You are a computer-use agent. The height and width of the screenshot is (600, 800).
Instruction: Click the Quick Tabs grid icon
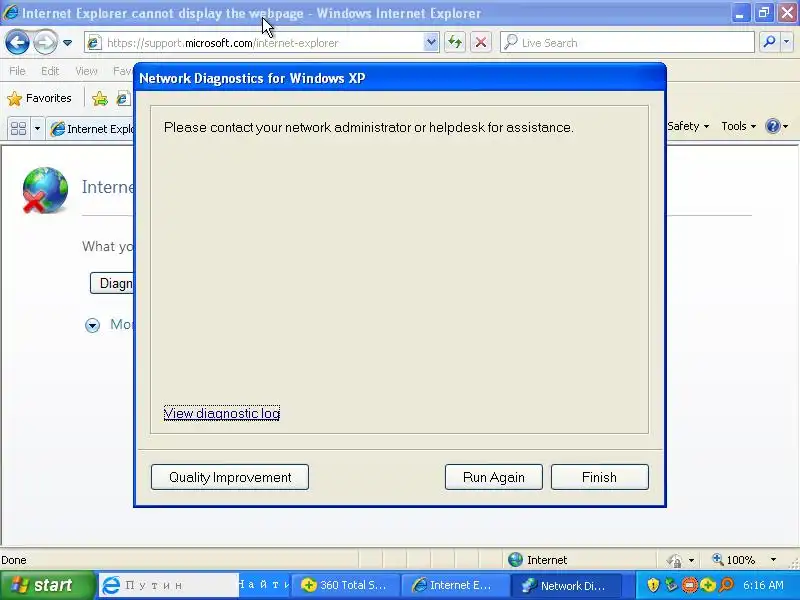pyautogui.click(x=18, y=129)
